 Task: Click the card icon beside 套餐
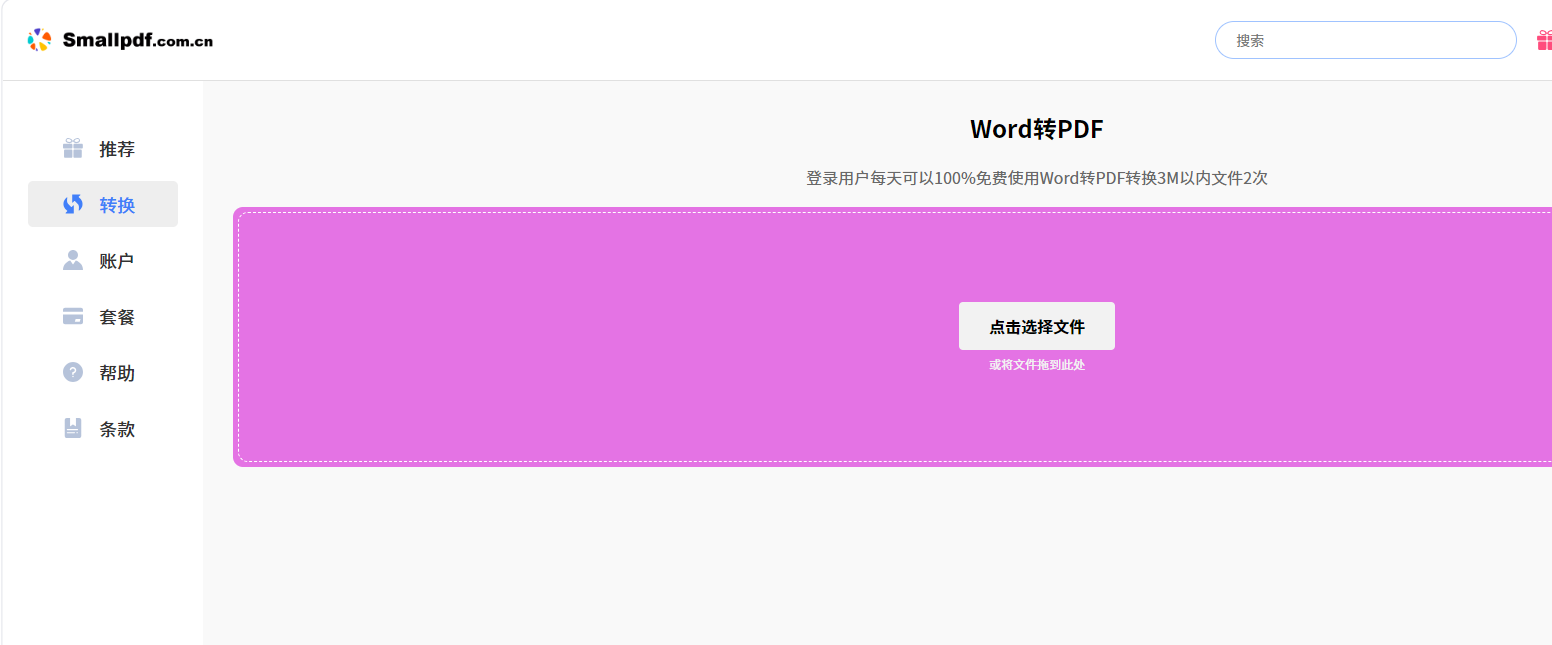click(73, 317)
